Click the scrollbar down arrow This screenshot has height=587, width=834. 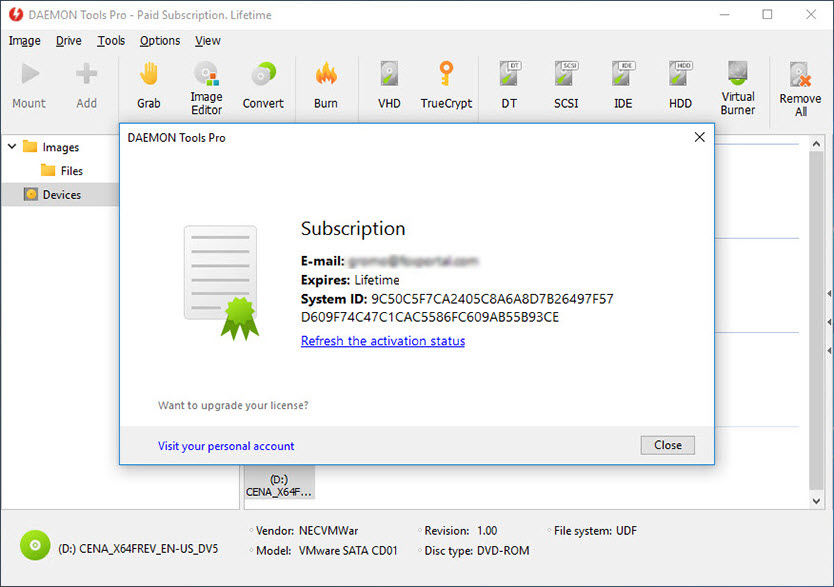coord(816,501)
